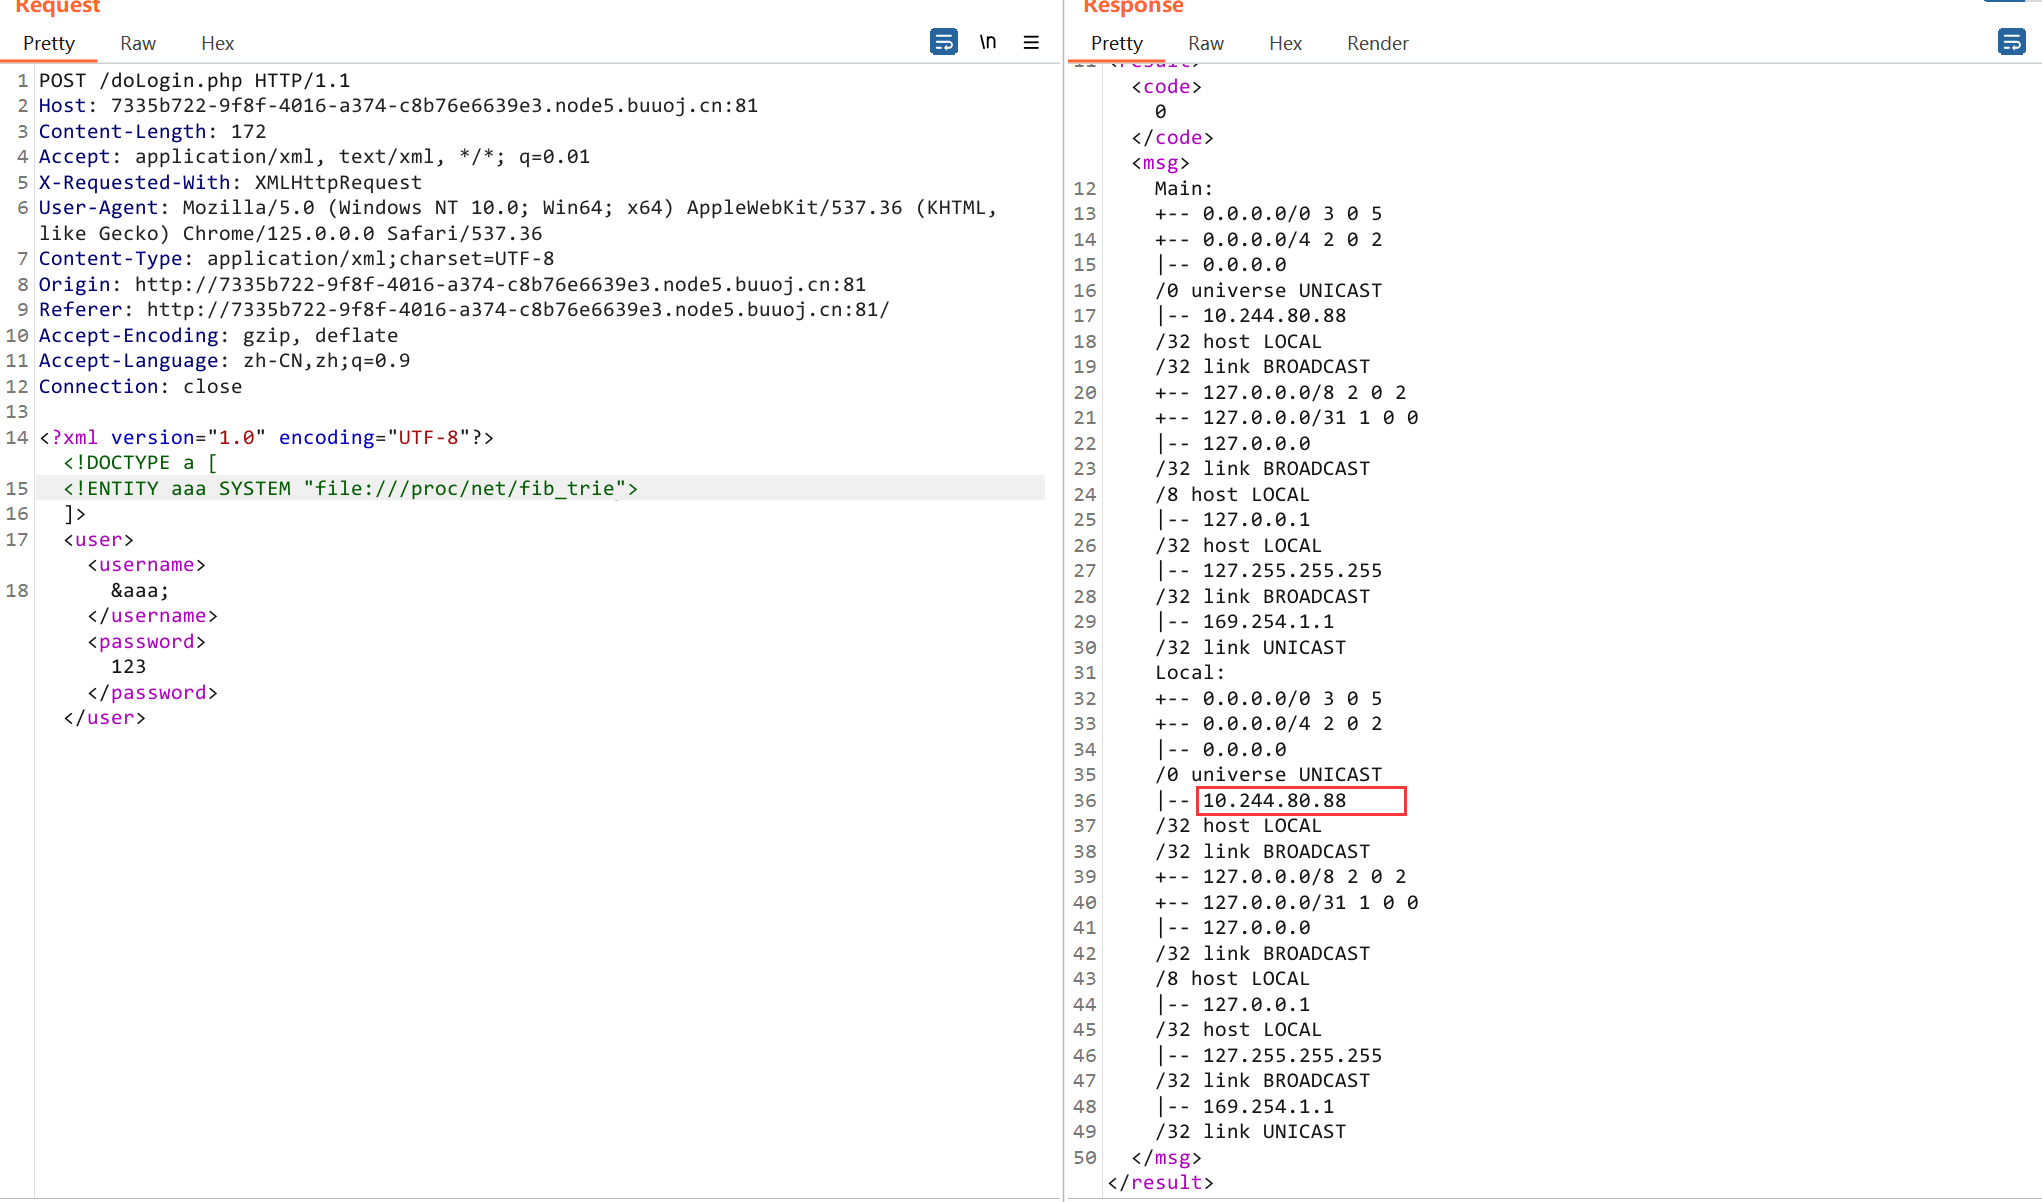Image resolution: width=2042 pixels, height=1202 pixels.
Task: Click Local: on response line 31
Action: 1190,672
